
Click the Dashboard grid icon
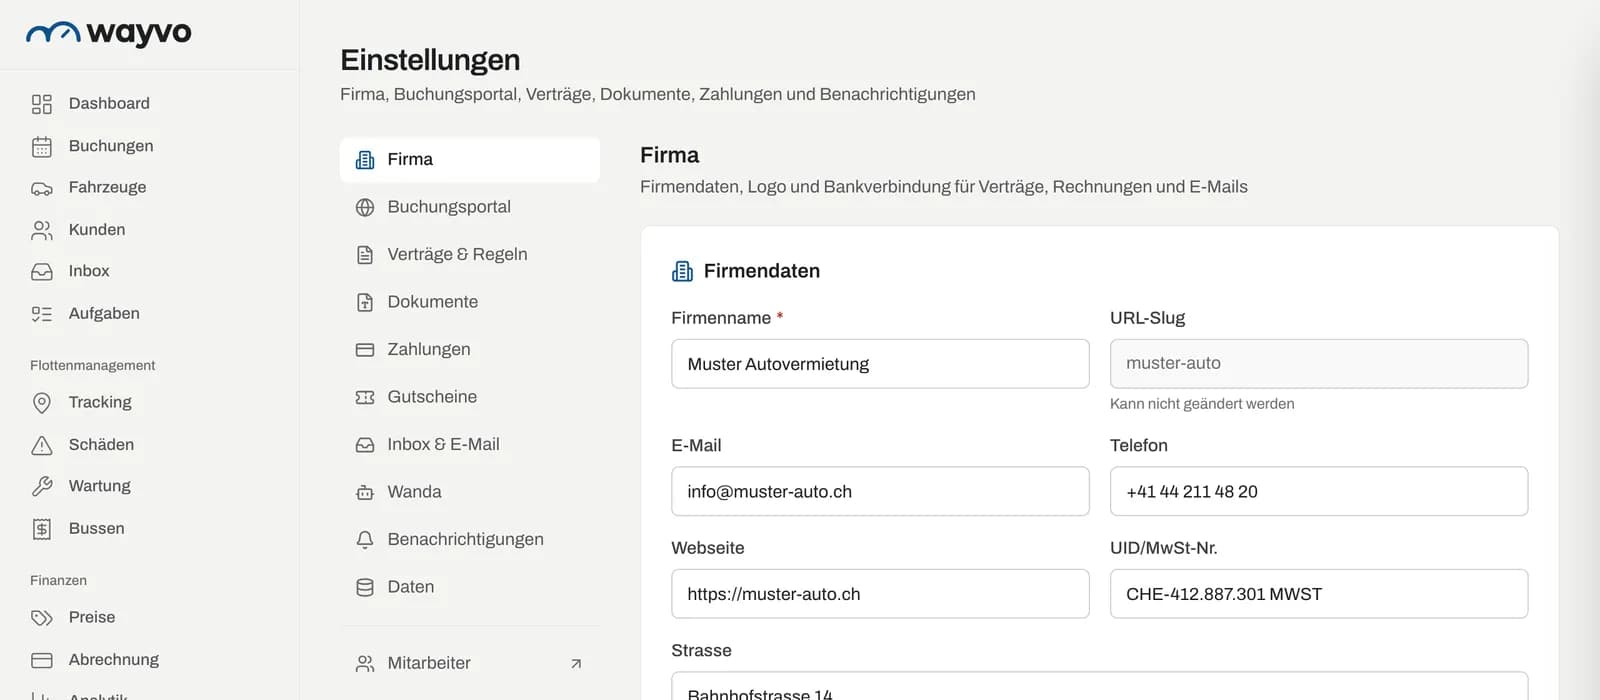coord(42,104)
